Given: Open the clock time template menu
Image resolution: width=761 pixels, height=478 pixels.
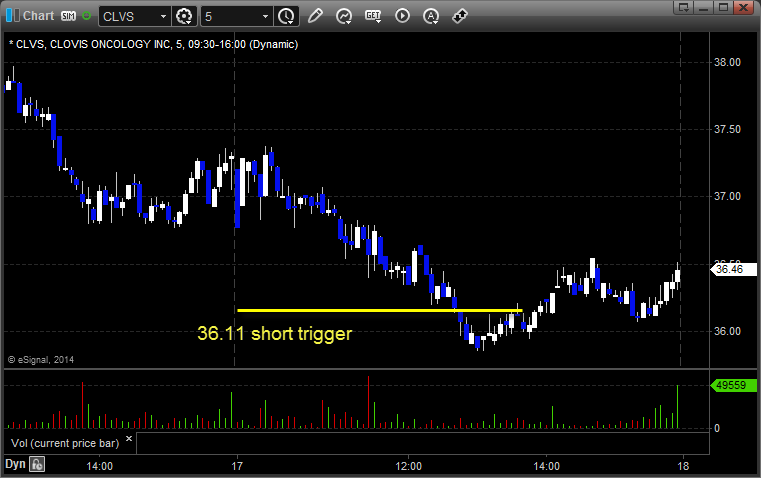Looking at the screenshot, I should 286,16.
